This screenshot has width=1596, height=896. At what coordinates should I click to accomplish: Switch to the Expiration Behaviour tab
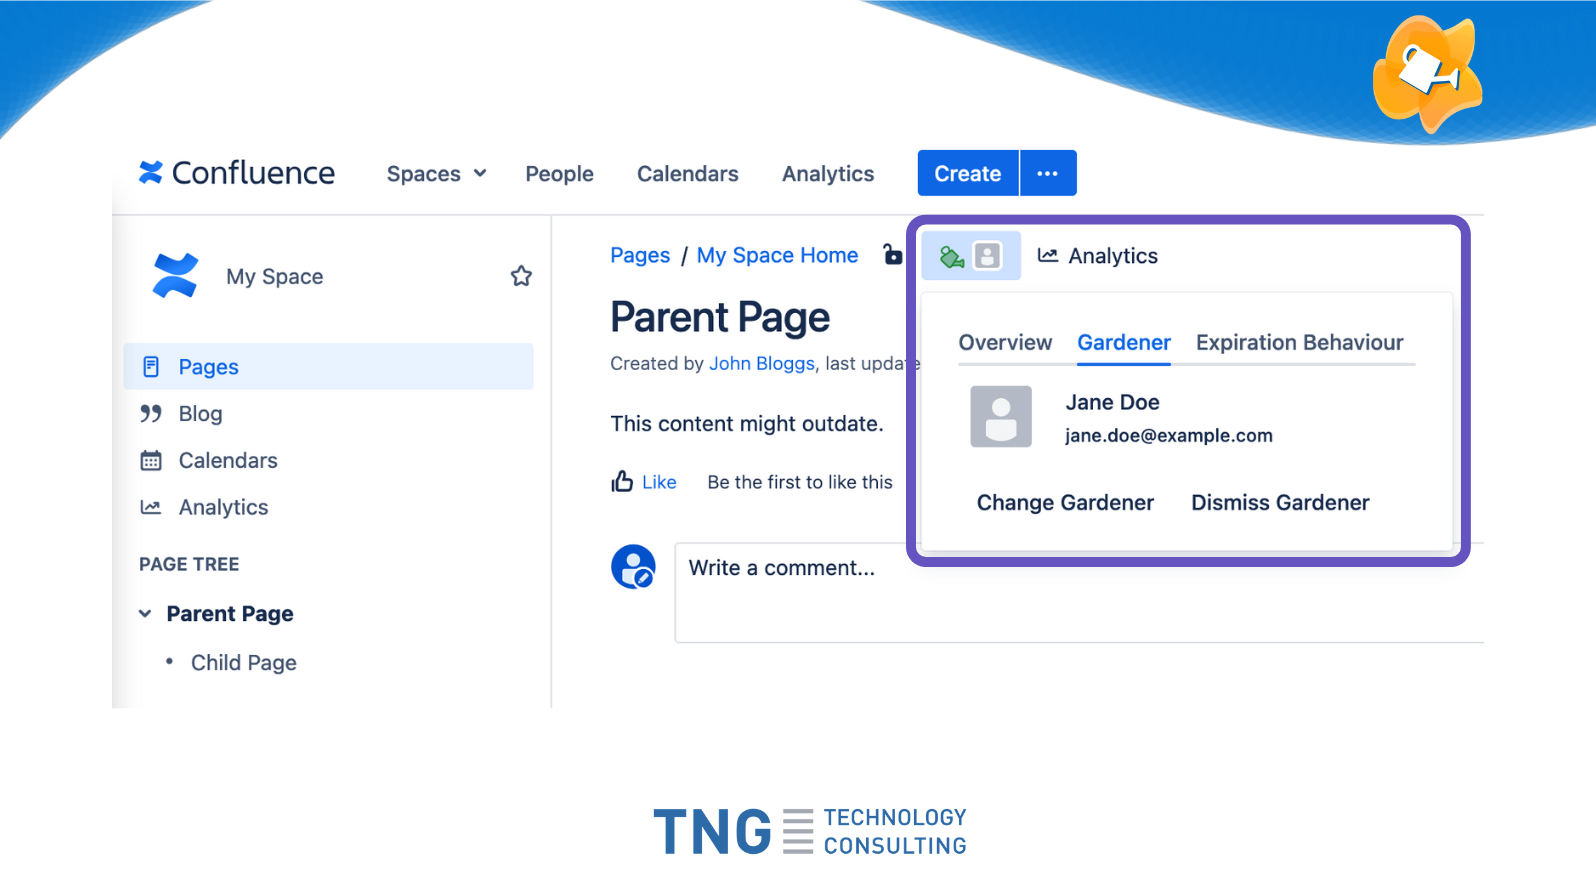coord(1300,343)
